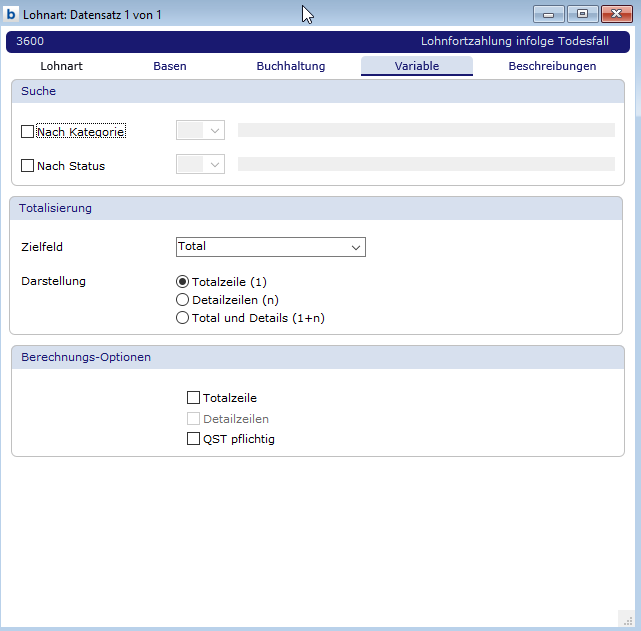Screen dimensions: 641x631
Task: Switch to the Lohnart tab
Action: point(61,66)
